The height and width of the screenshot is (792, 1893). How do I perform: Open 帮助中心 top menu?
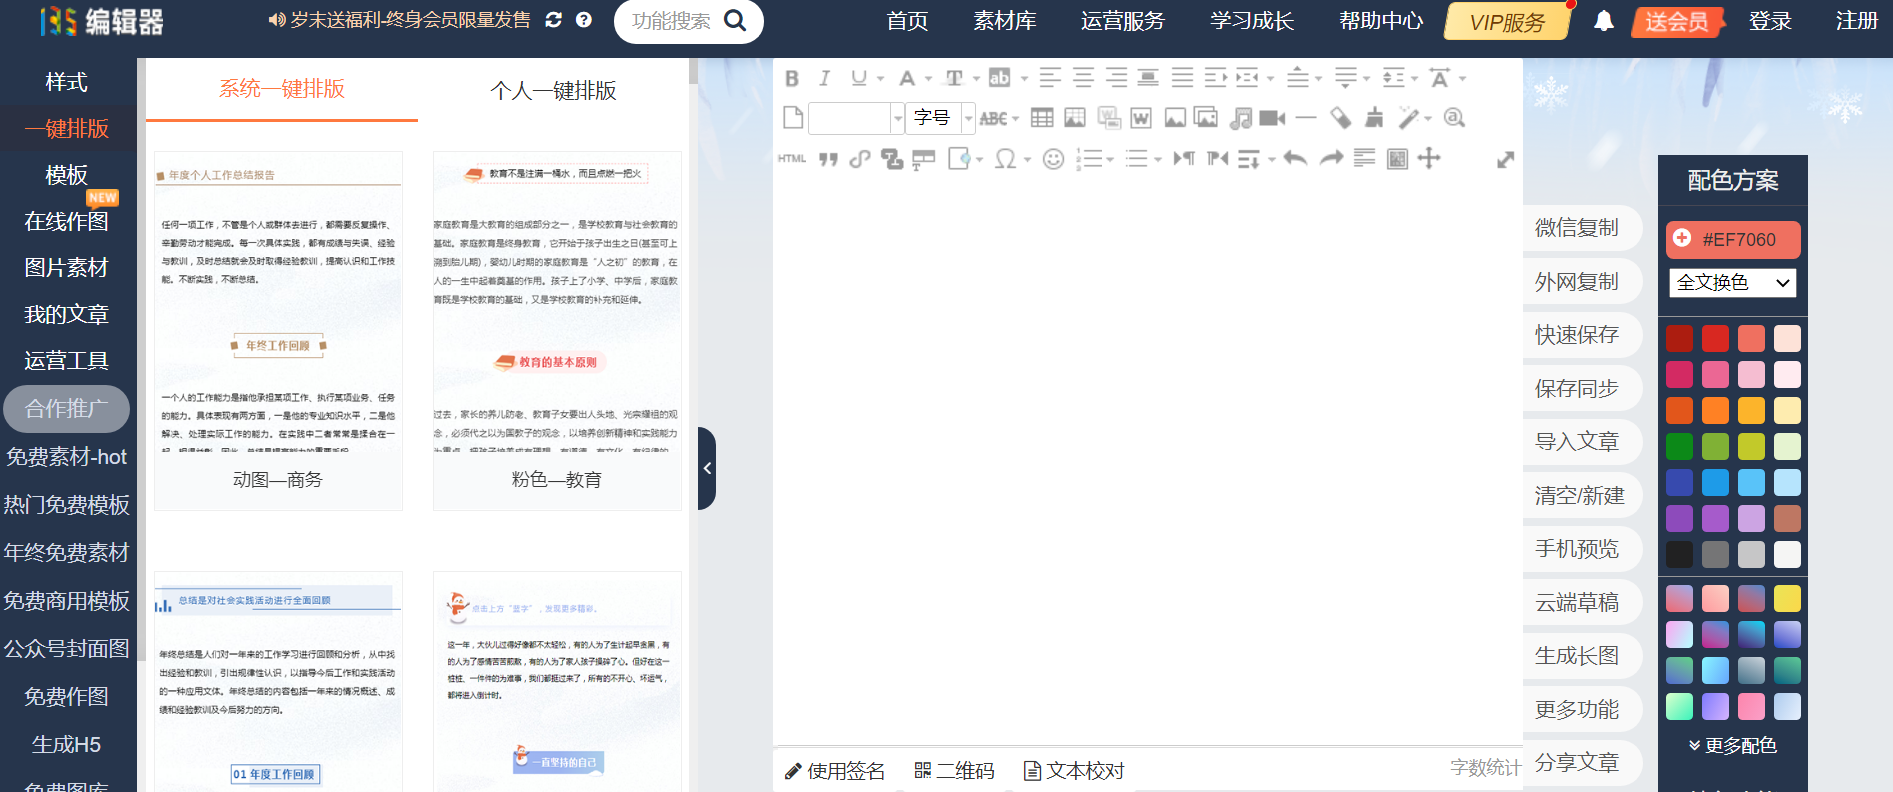(1381, 21)
